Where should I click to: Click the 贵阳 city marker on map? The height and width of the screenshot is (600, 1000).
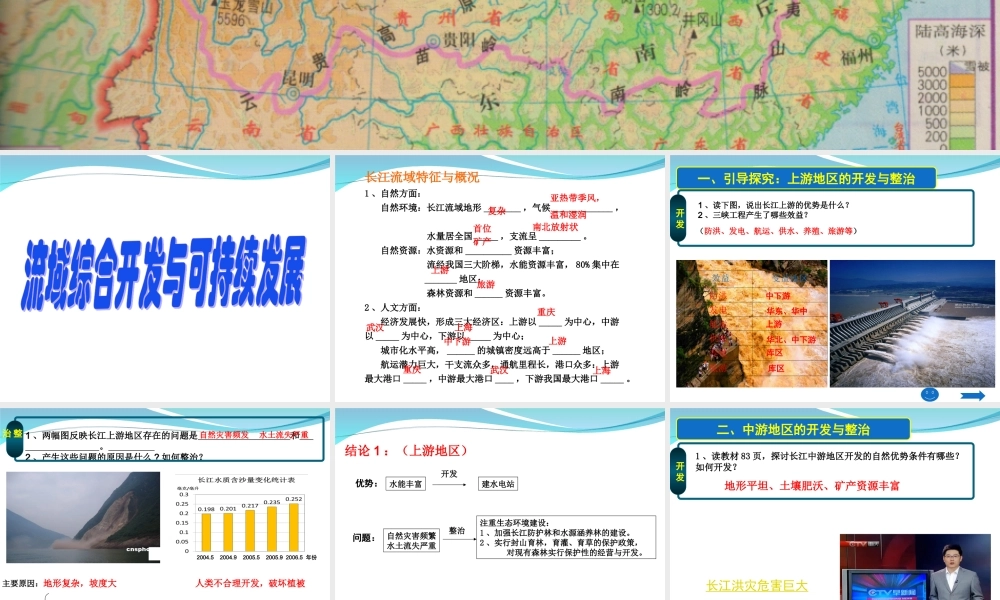click(x=434, y=41)
